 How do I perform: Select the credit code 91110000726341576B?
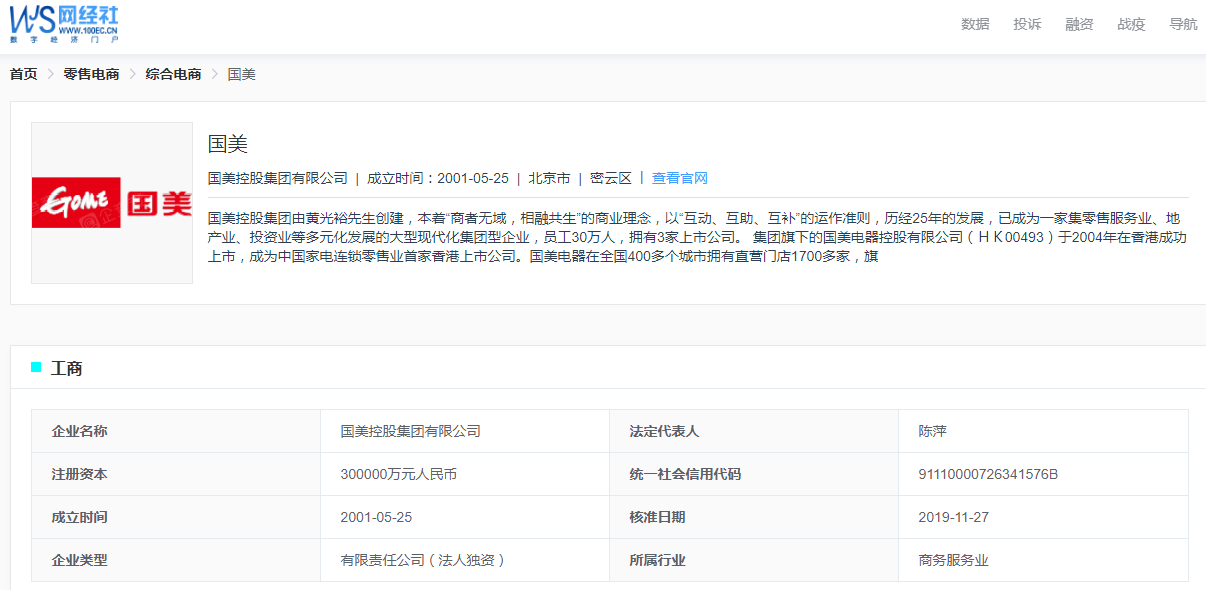pyautogui.click(x=988, y=474)
